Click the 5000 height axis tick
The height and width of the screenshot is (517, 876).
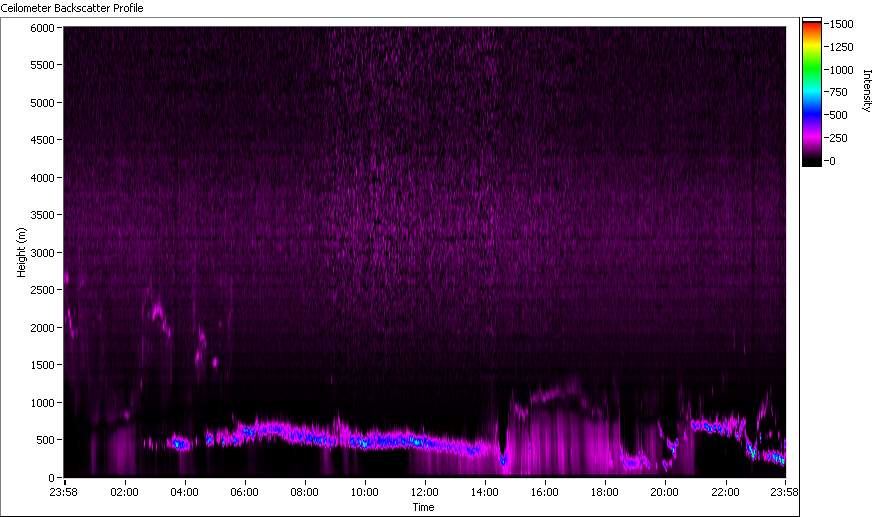(x=42, y=103)
